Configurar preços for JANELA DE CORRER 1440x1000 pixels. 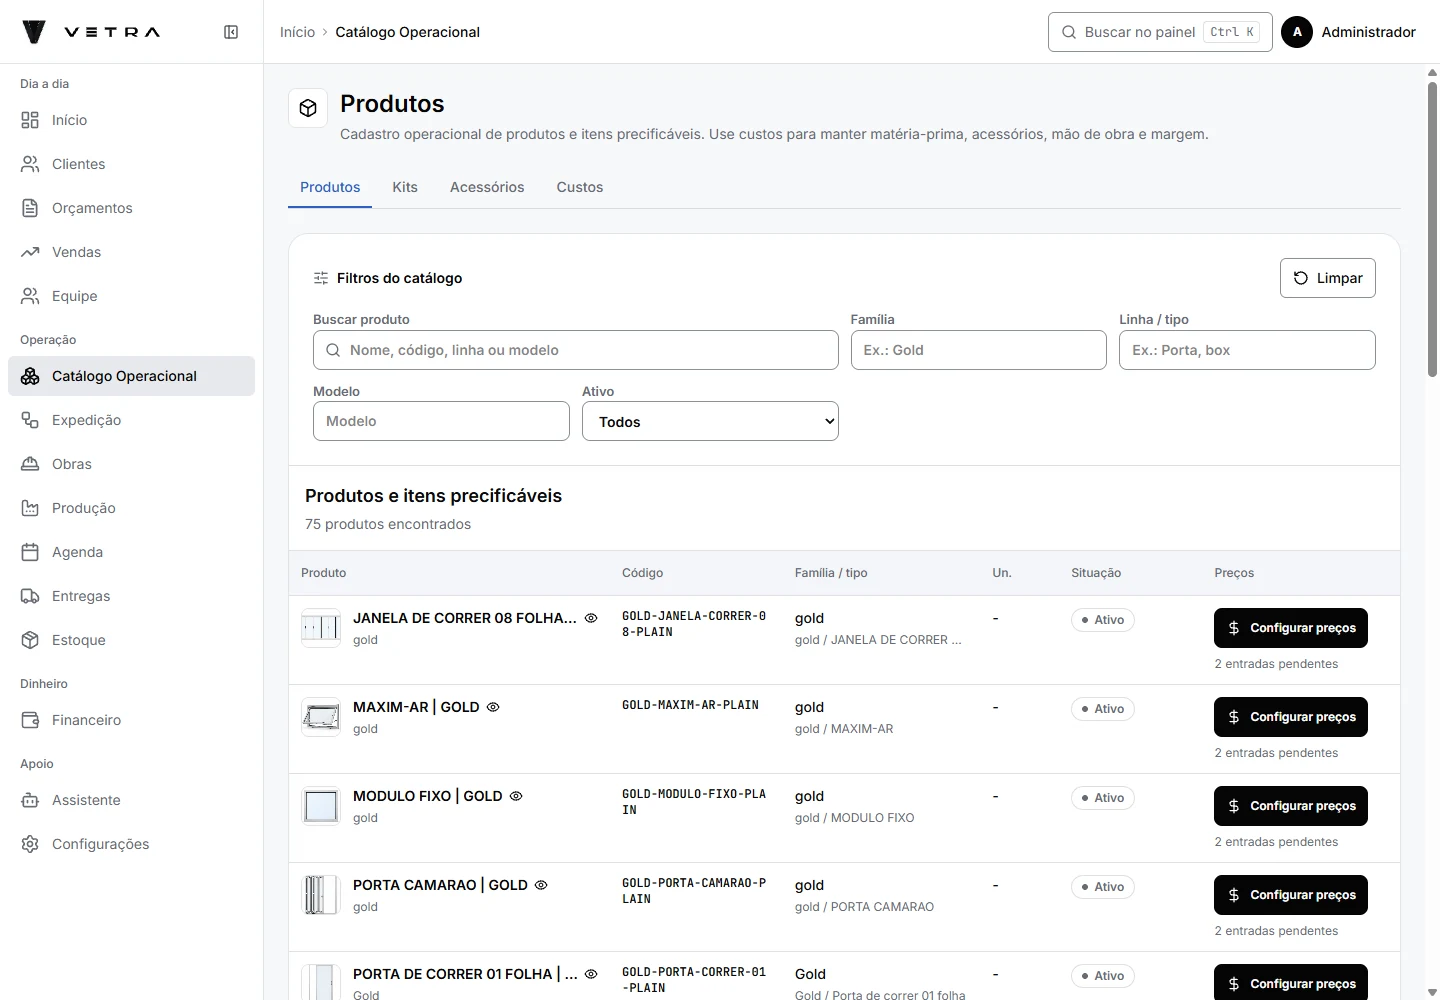tap(1291, 628)
